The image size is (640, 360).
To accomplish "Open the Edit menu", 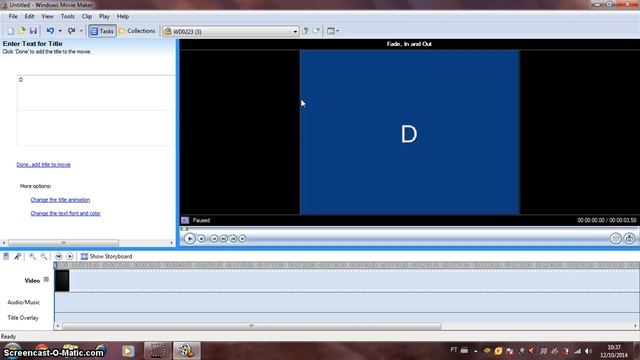I will coord(29,17).
